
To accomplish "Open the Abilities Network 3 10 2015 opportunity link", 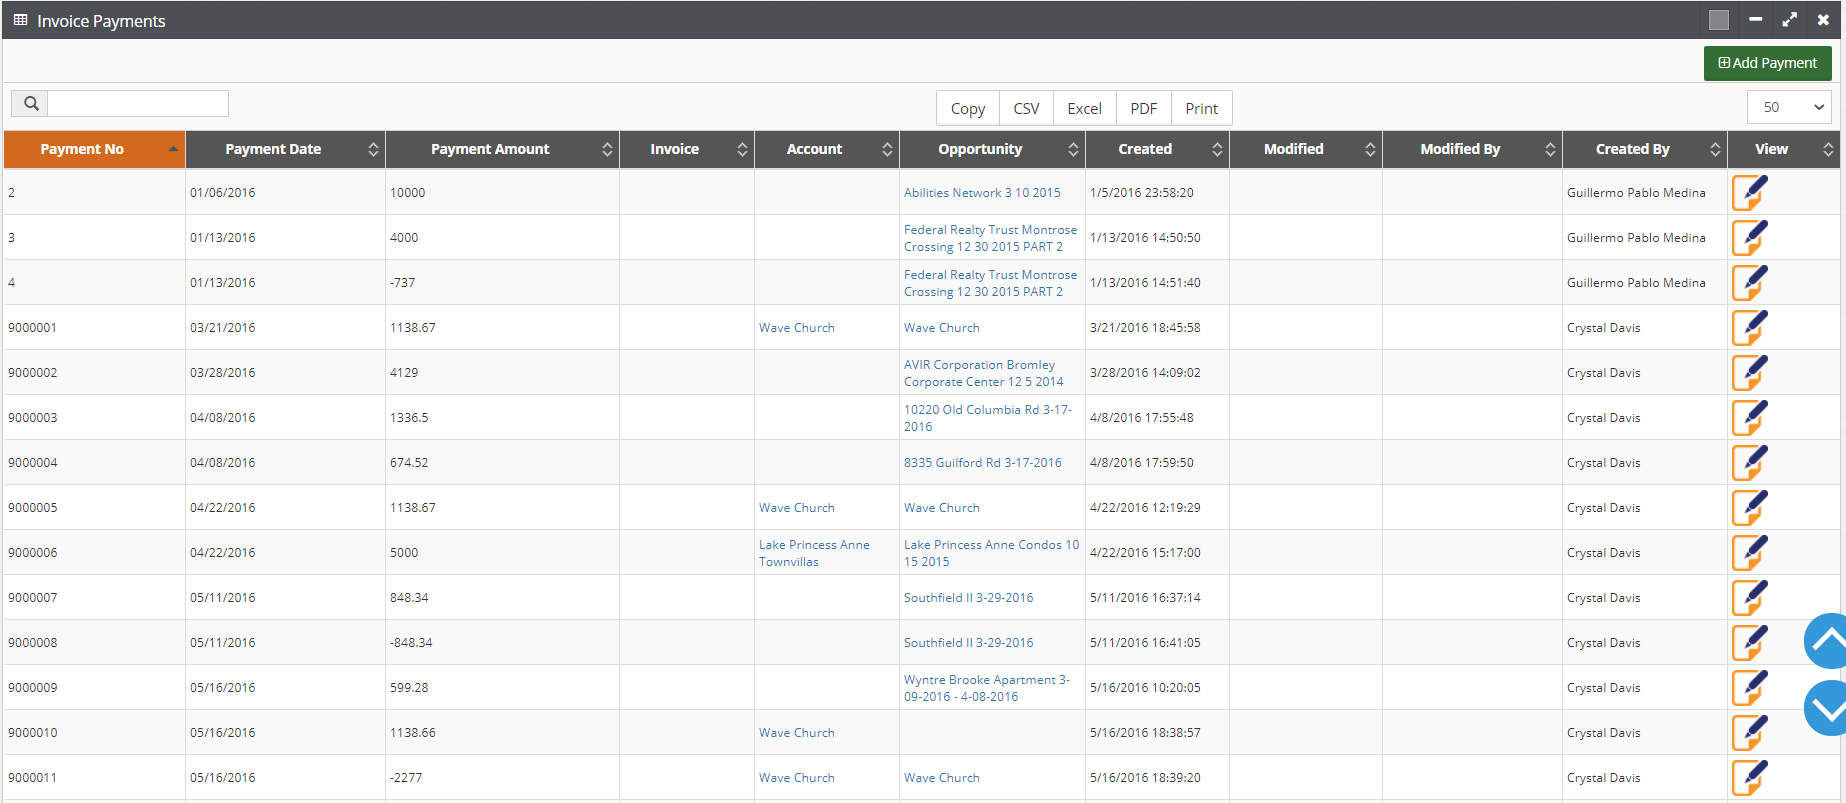I will [x=982, y=193].
